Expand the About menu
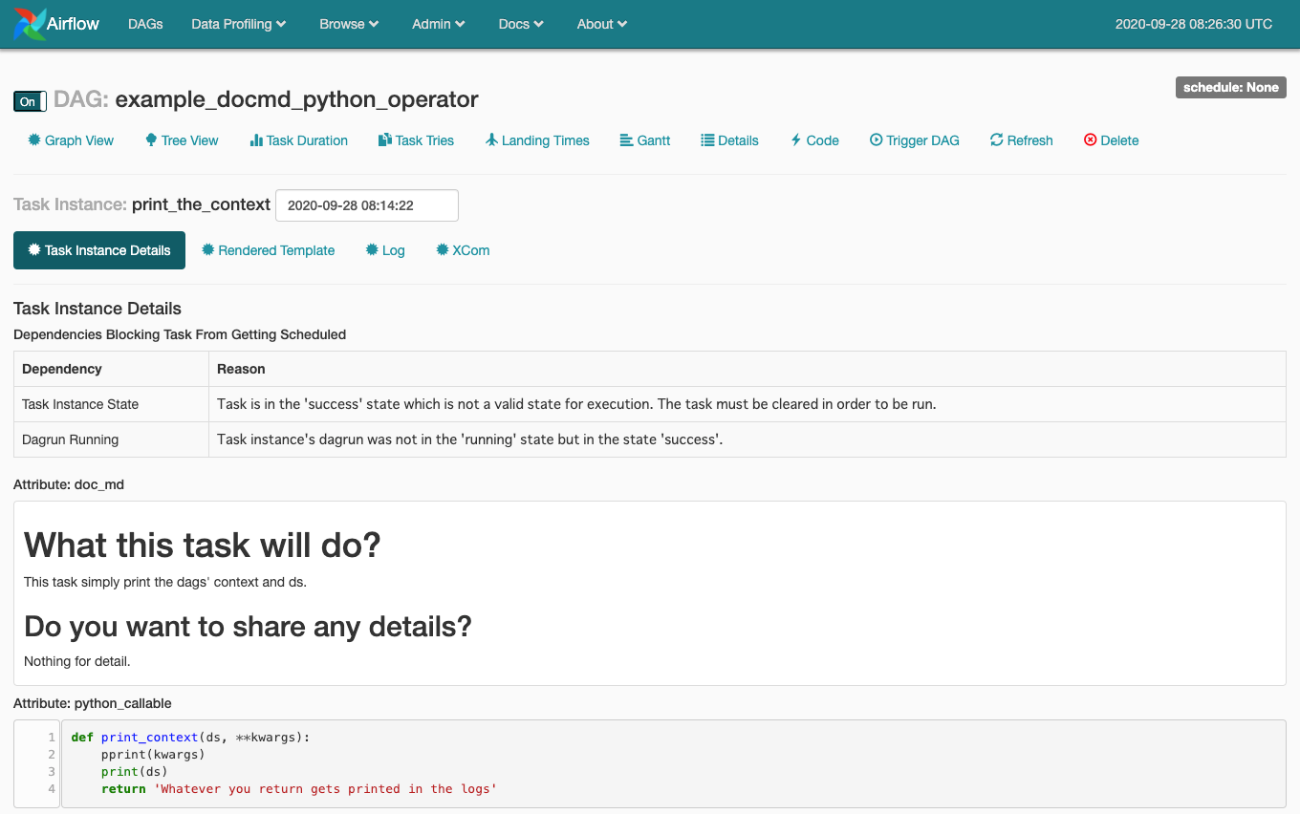 point(602,24)
